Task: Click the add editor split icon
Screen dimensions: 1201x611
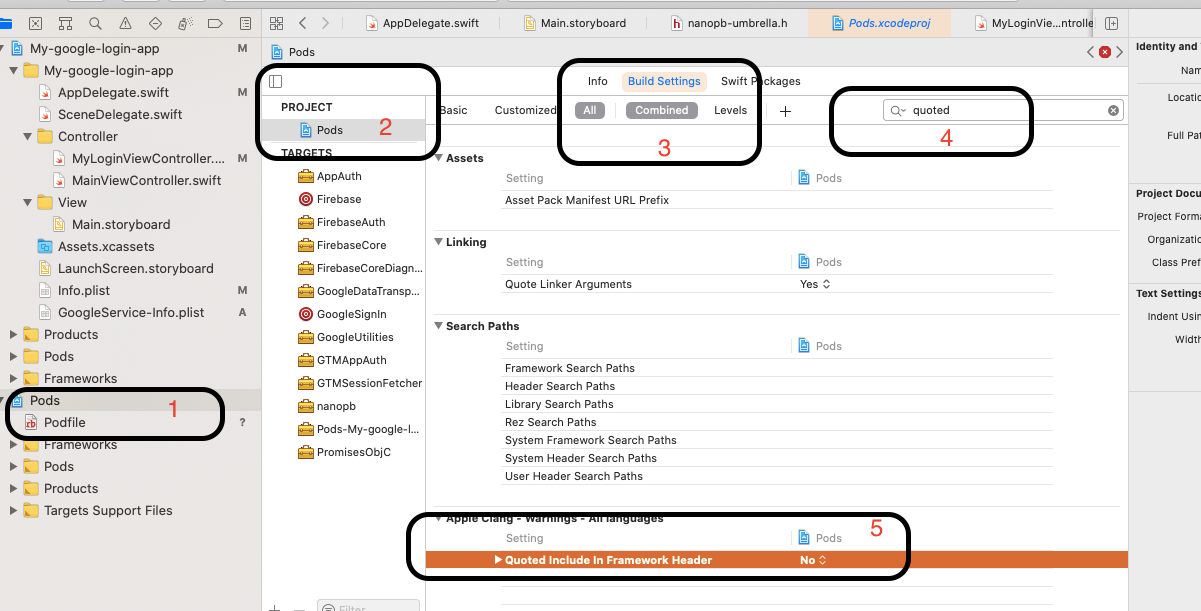Action: point(1112,22)
